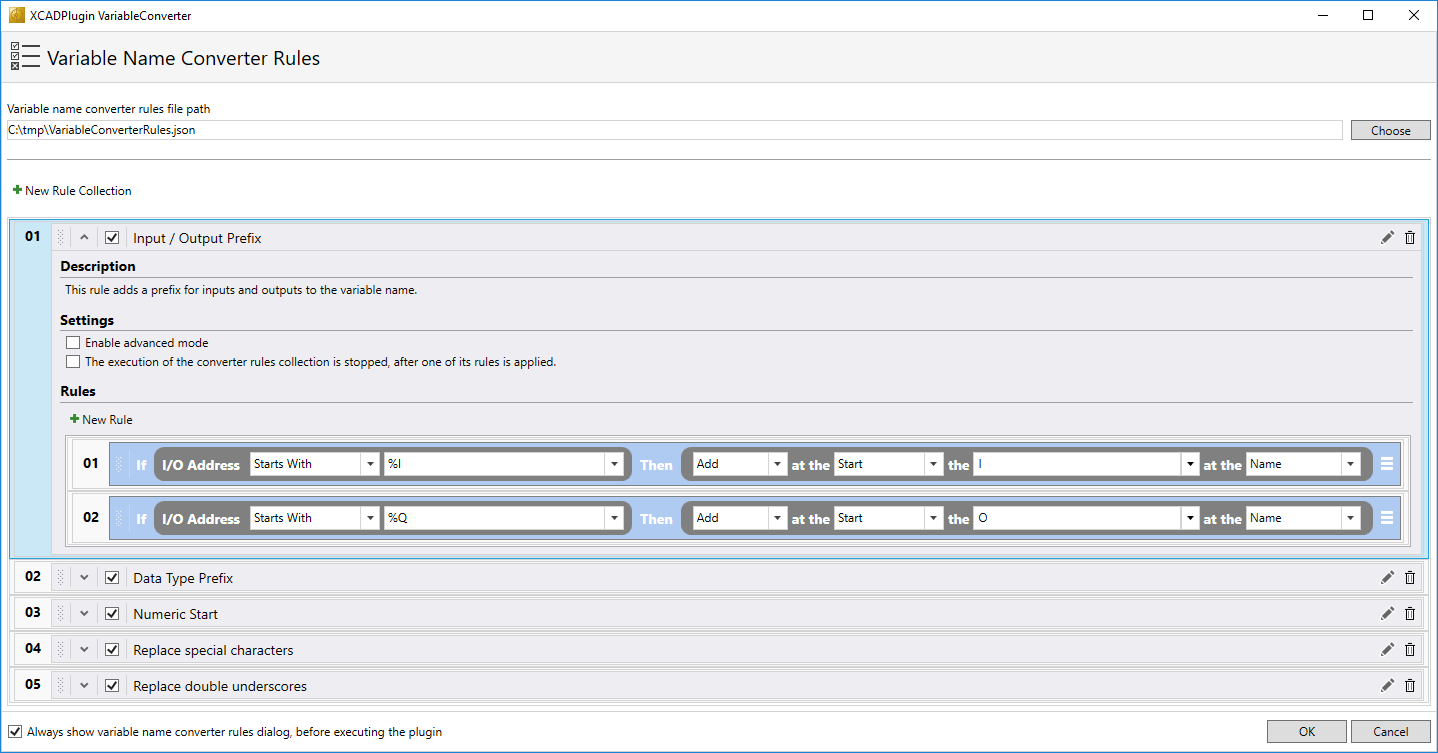Delete the Data Type Prefix collection
Screen dimensions: 1438x753
[x=1410, y=577]
